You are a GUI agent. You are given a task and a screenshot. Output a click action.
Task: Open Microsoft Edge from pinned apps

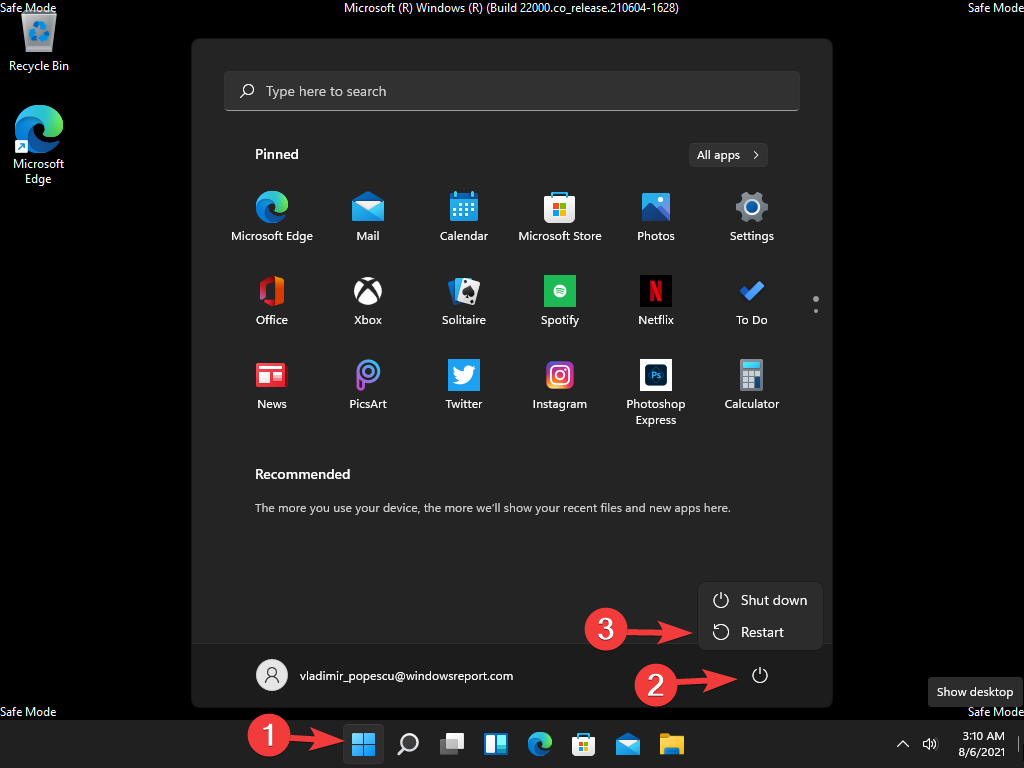(272, 216)
